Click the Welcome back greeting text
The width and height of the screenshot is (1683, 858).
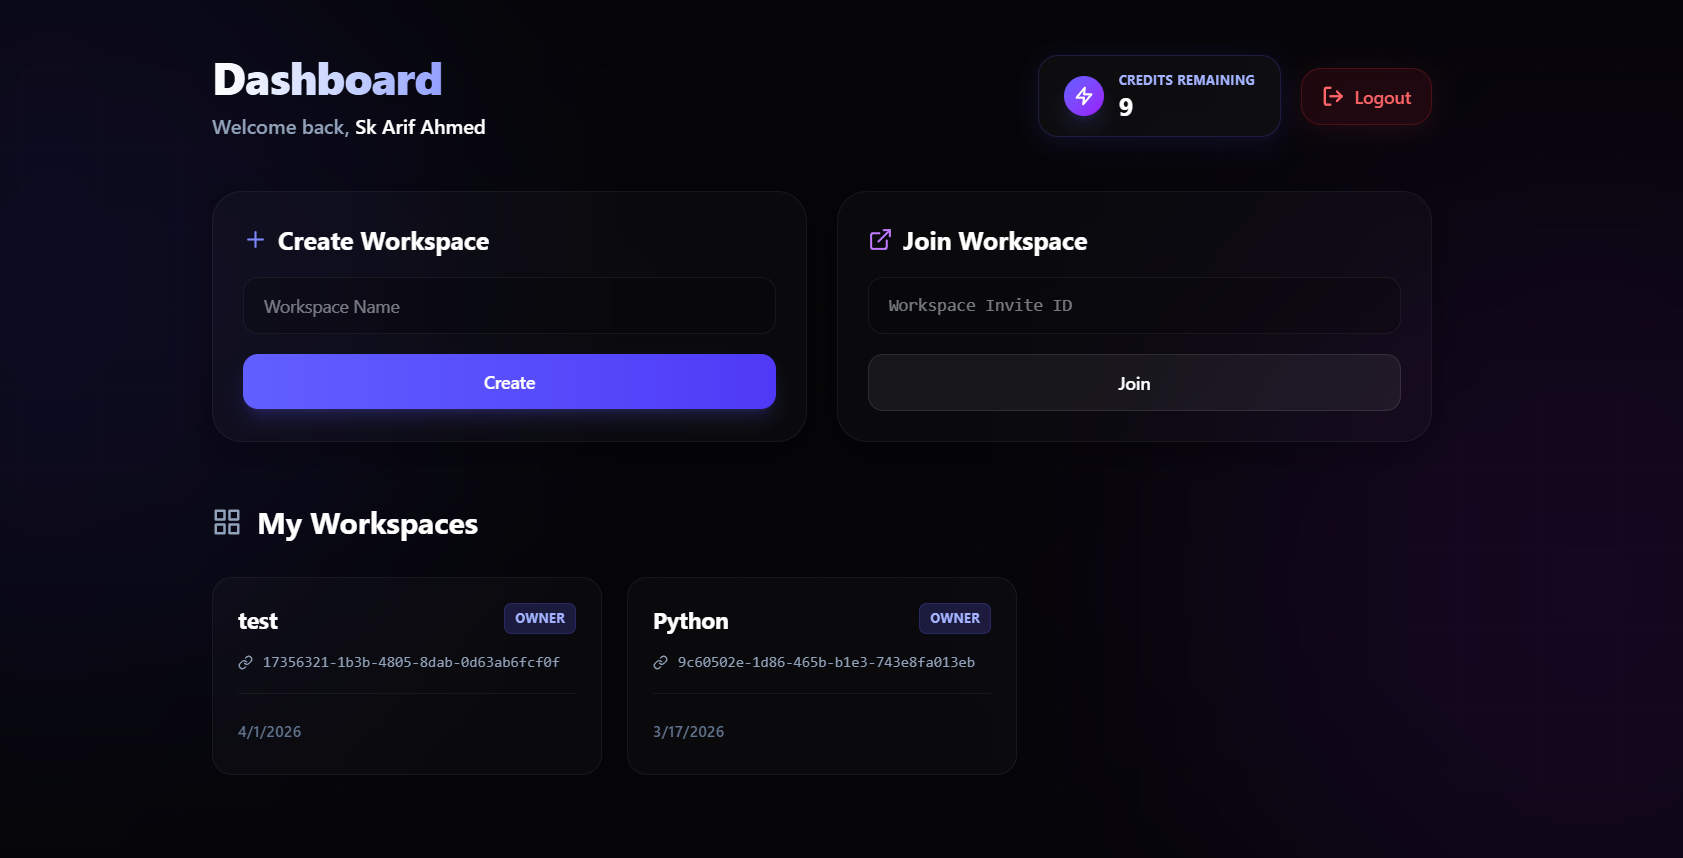click(348, 127)
